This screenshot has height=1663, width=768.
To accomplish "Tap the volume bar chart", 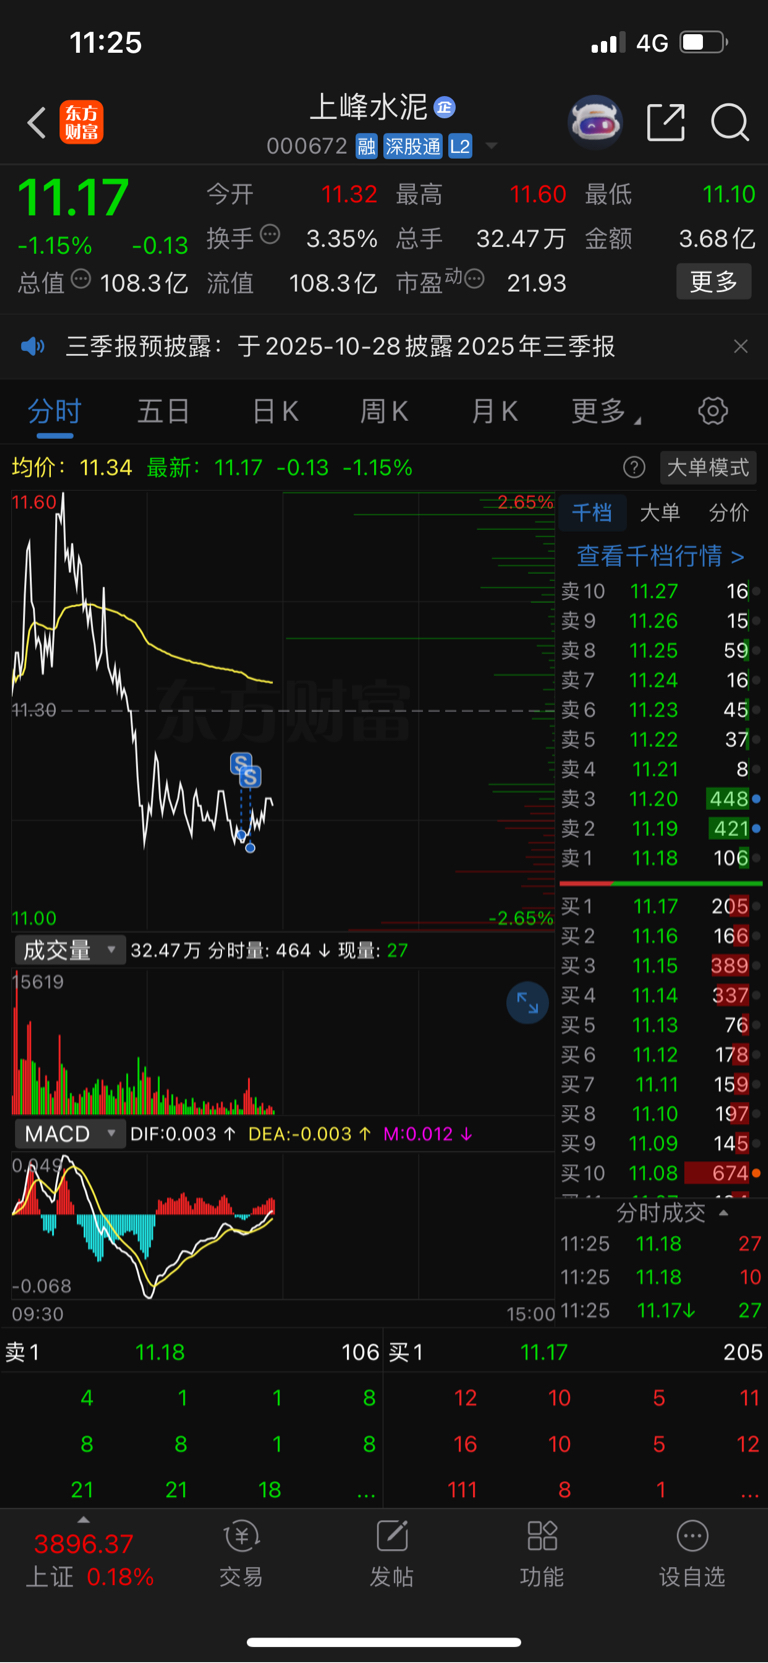I will pos(283,1042).
